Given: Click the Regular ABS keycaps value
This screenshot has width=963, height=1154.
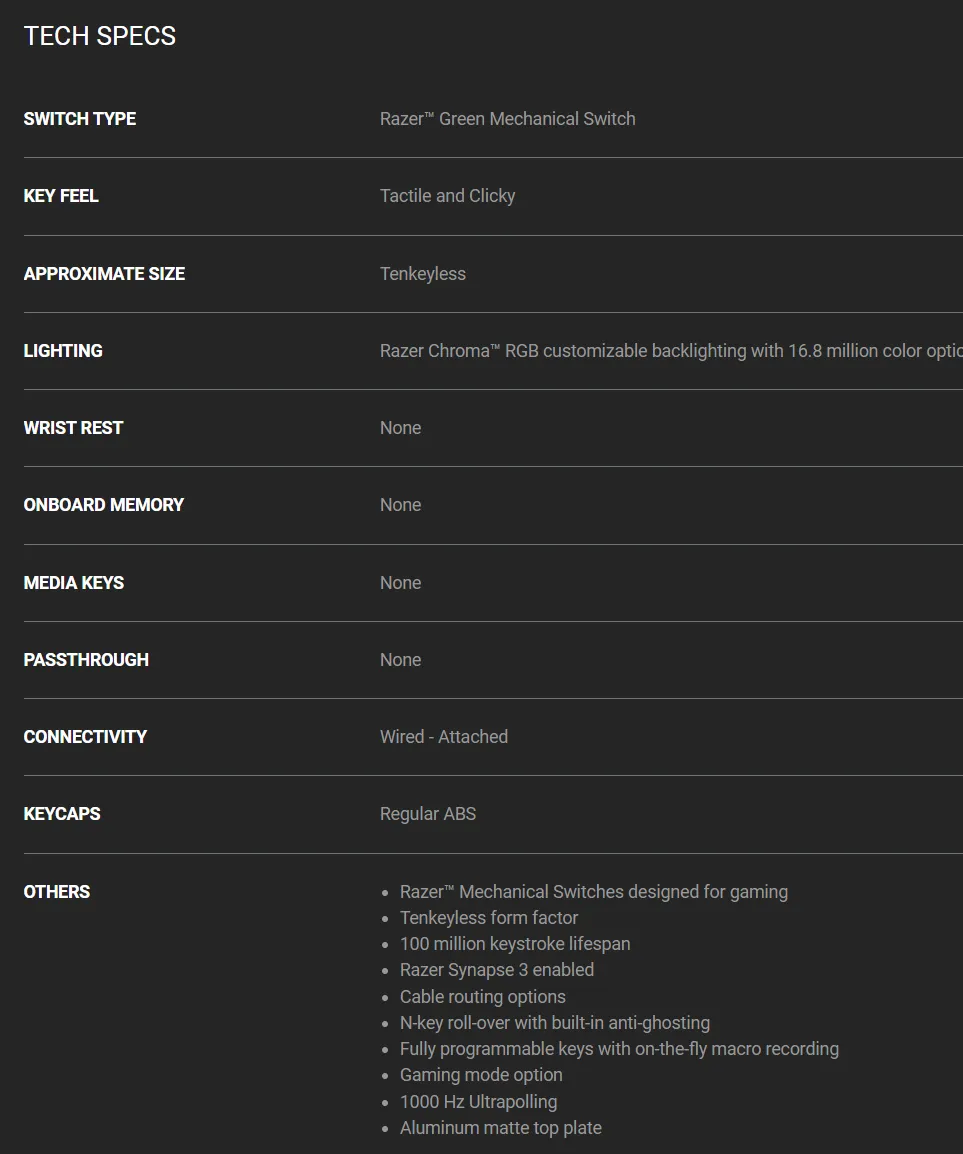Looking at the screenshot, I should click(x=428, y=814).
